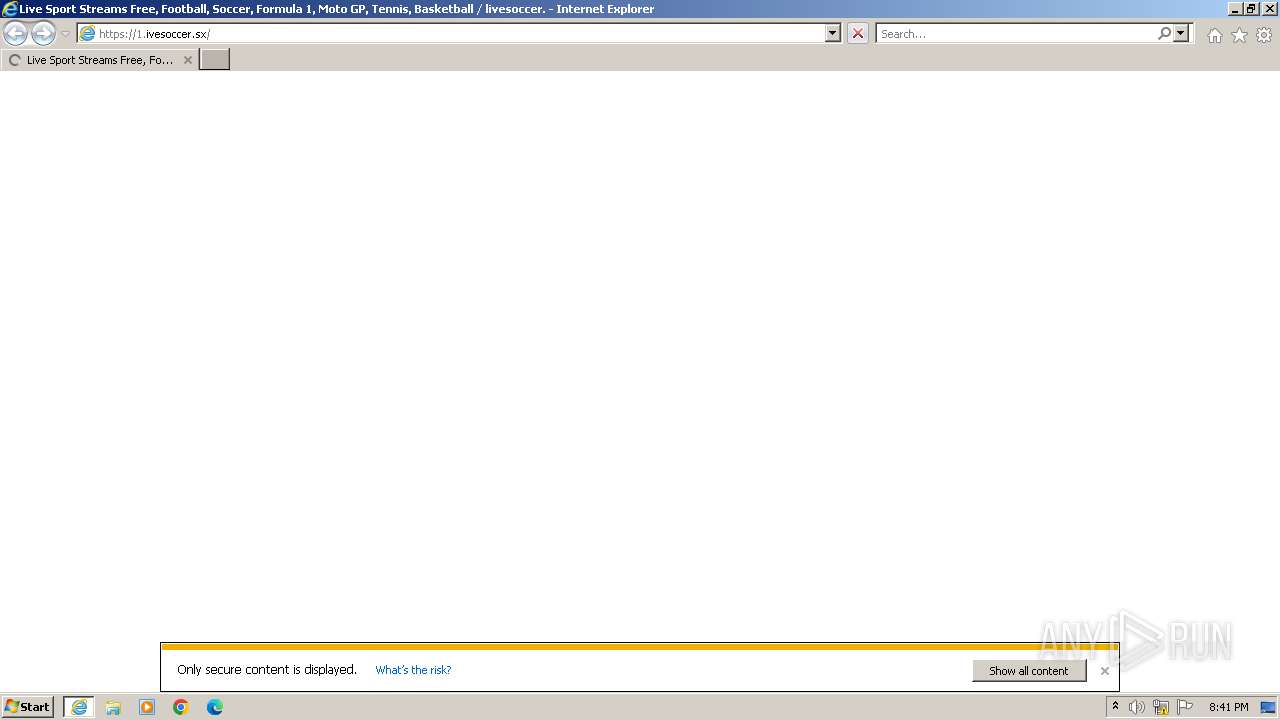
Task: Minimize the Internet Explorer window
Action: pos(1234,9)
